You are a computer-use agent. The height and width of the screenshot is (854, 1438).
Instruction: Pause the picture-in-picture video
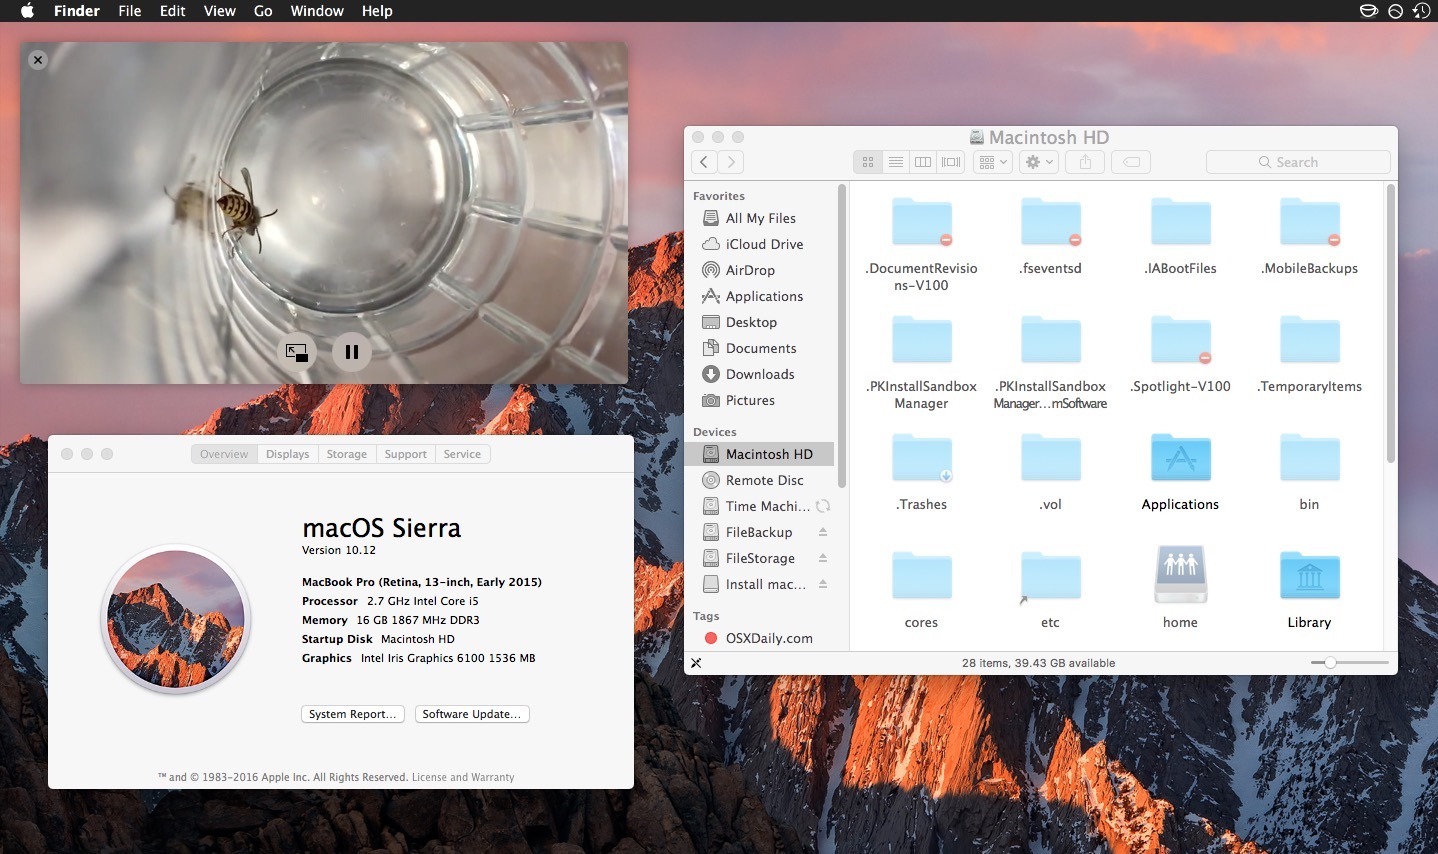pyautogui.click(x=351, y=352)
